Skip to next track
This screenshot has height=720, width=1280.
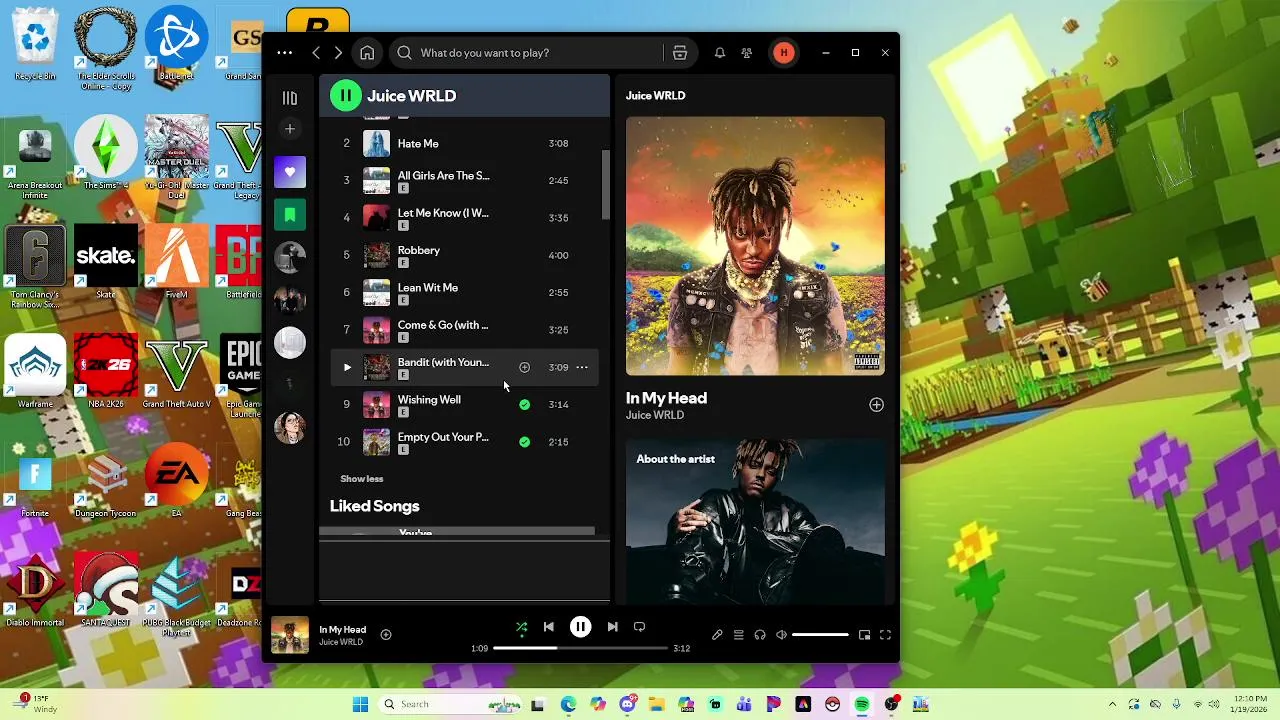click(612, 627)
